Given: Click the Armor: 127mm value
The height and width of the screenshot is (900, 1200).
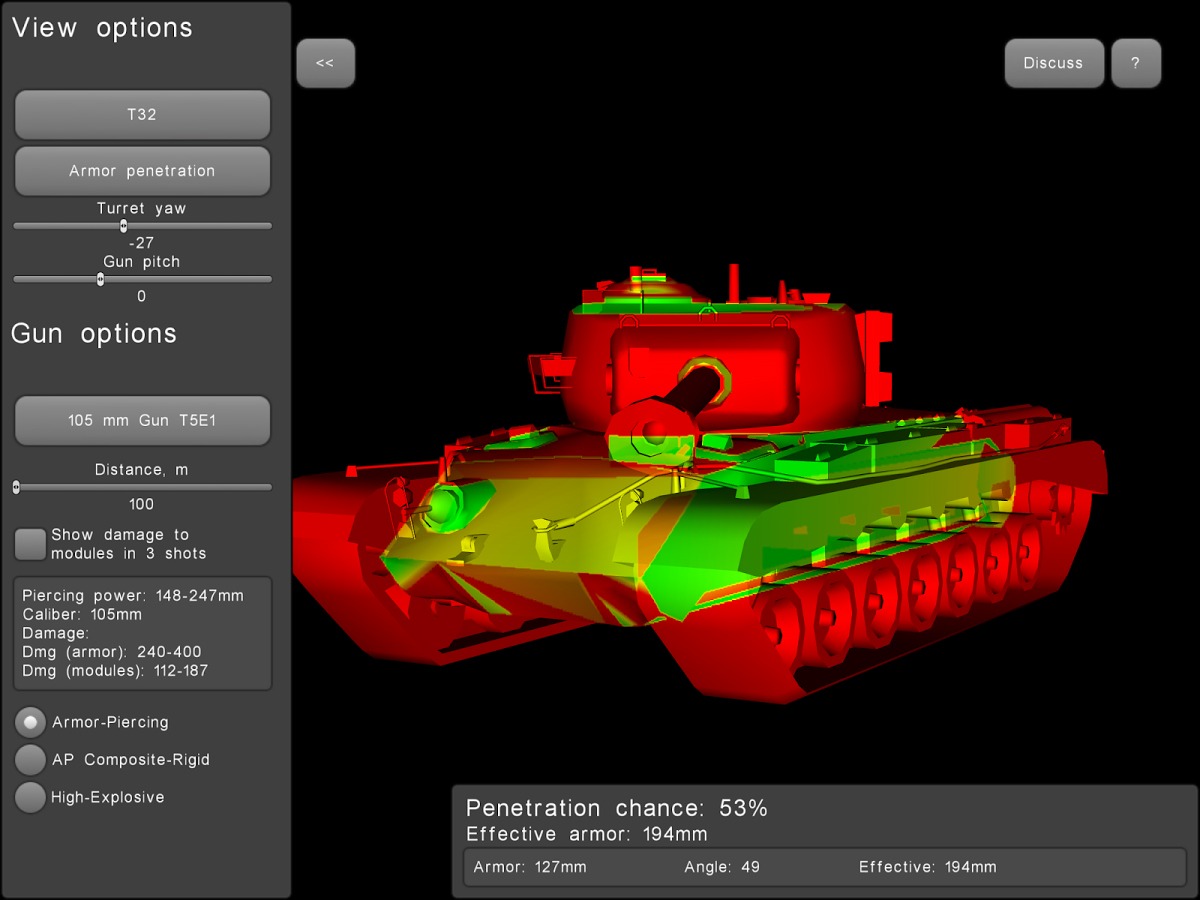Looking at the screenshot, I should (530, 867).
